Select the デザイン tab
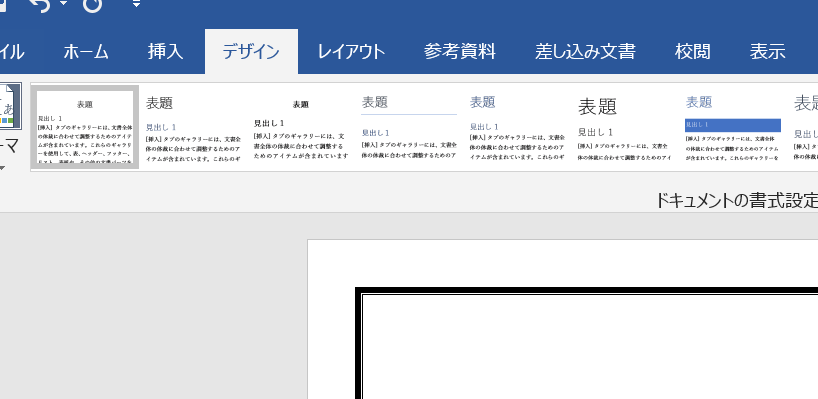The height and width of the screenshot is (399, 818). (x=251, y=52)
